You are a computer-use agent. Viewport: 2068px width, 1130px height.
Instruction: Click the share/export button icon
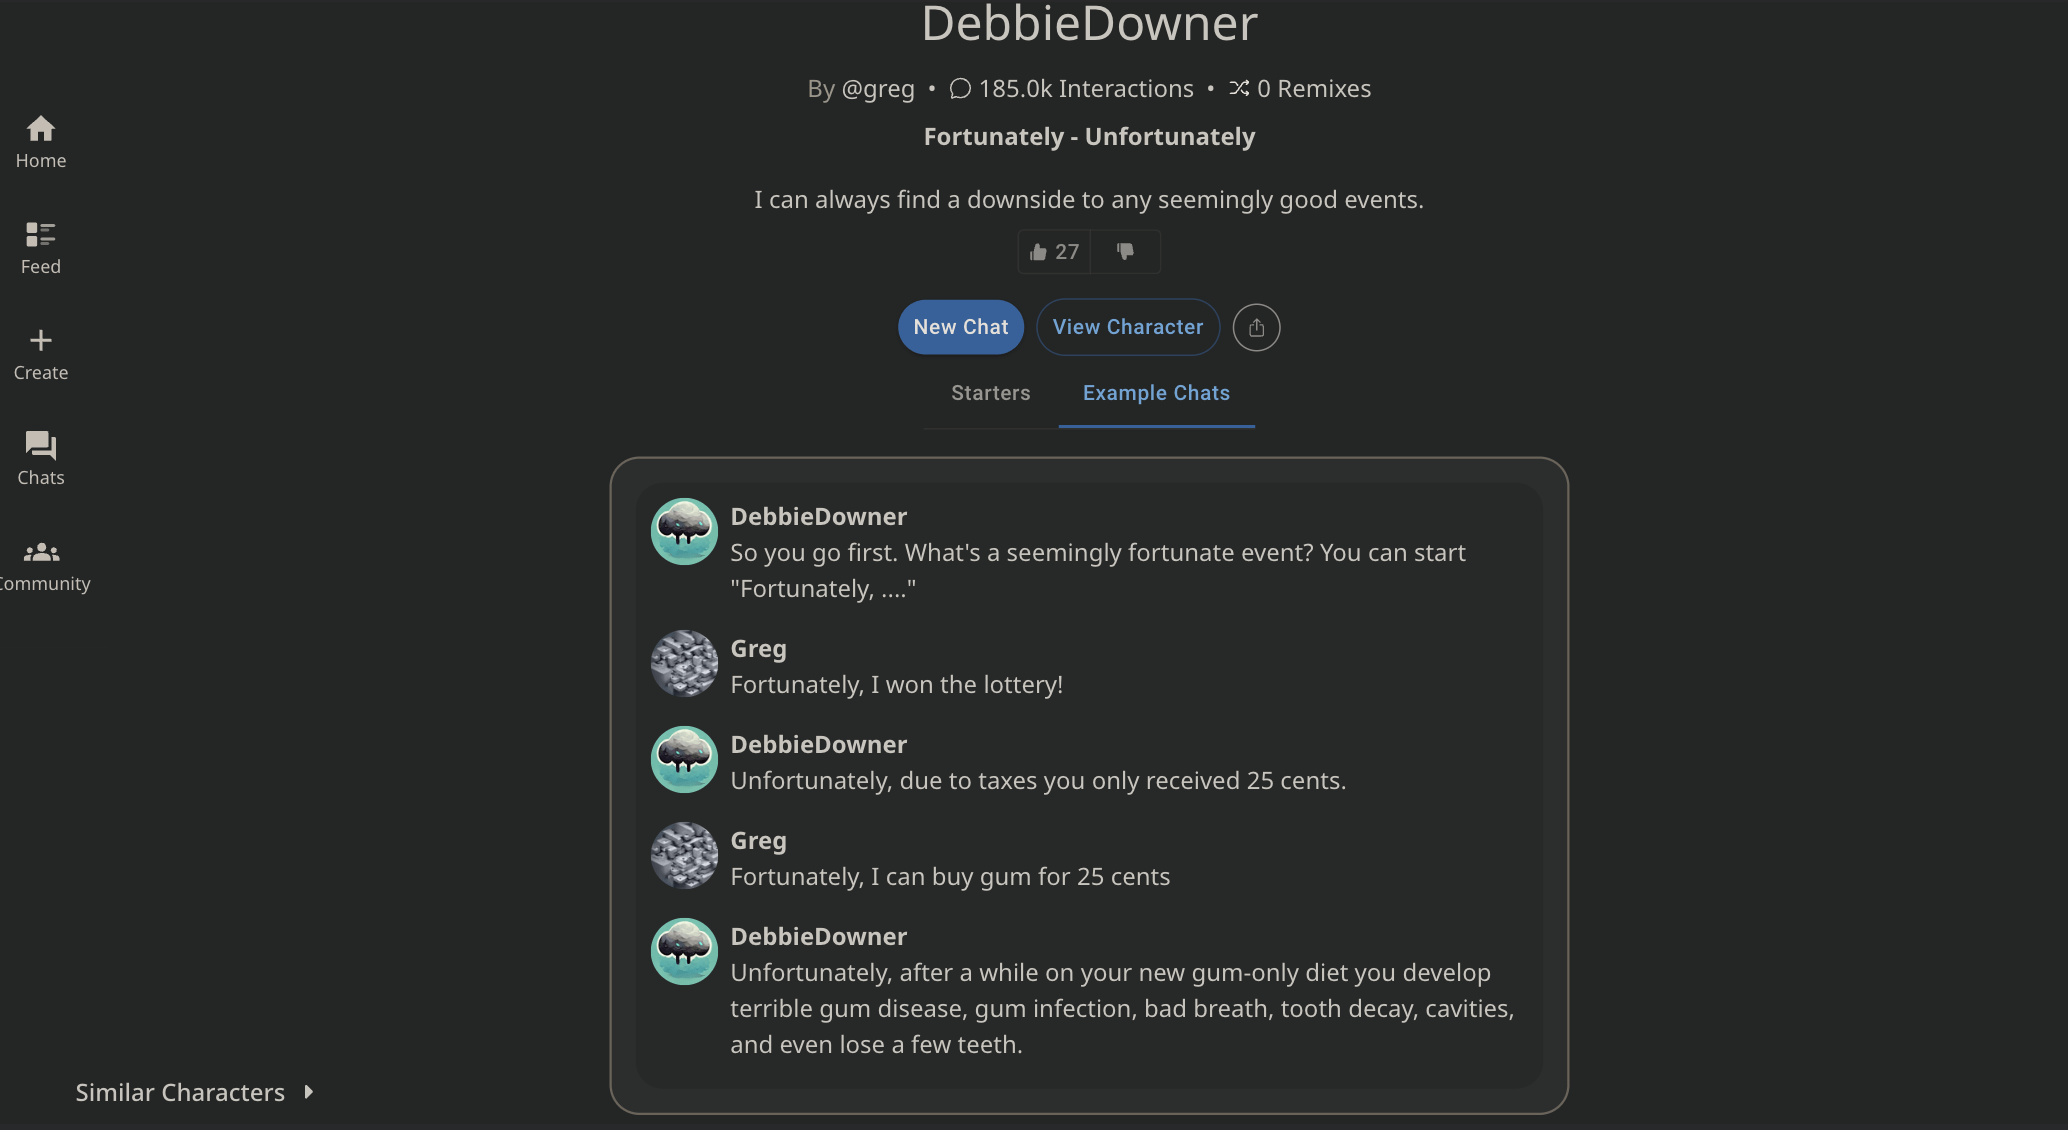pyautogui.click(x=1254, y=326)
